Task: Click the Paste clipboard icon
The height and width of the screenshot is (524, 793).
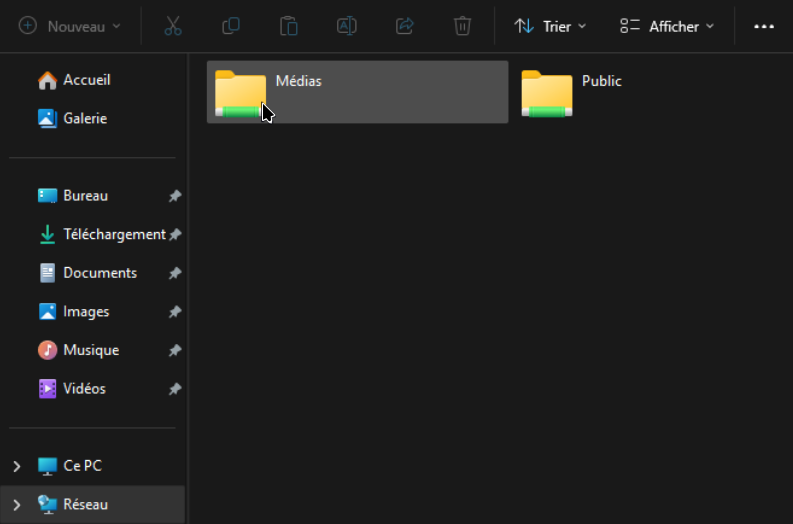Action: click(289, 26)
